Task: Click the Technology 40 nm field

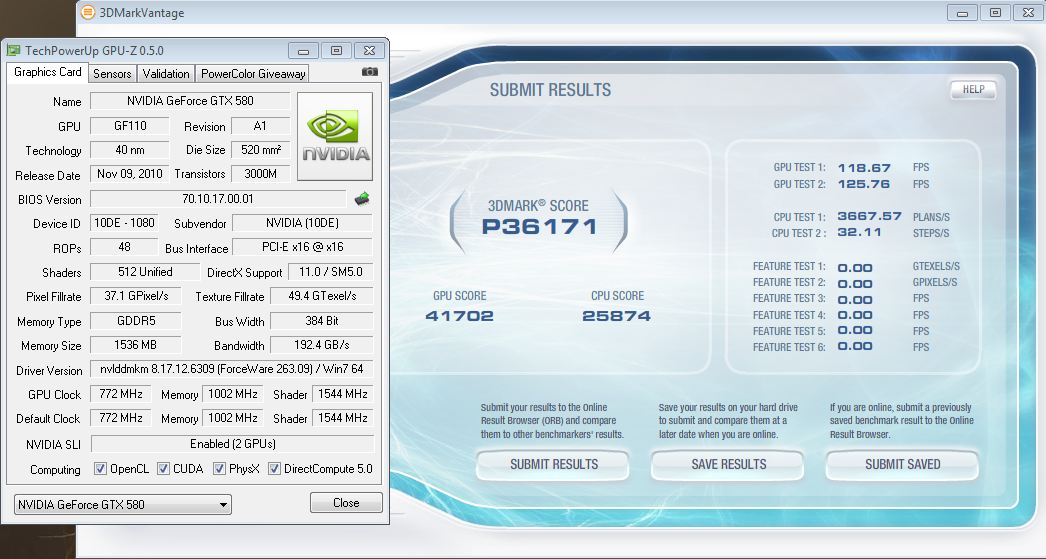Action: pos(129,150)
